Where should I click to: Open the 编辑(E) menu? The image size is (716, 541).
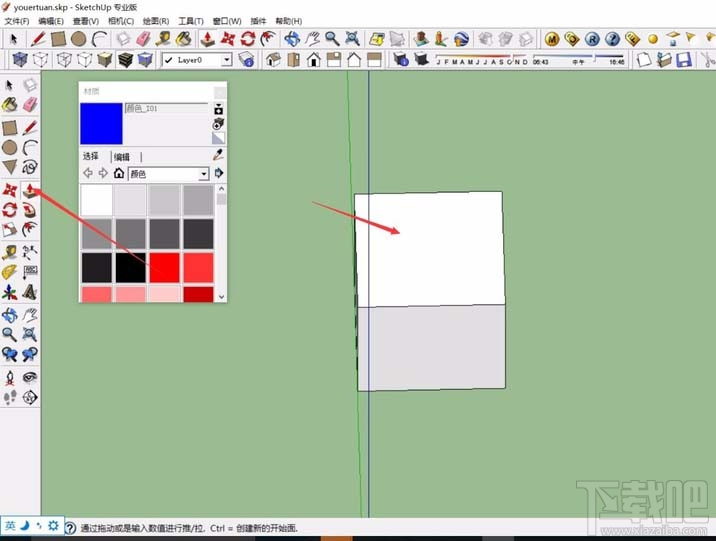[x=51, y=21]
